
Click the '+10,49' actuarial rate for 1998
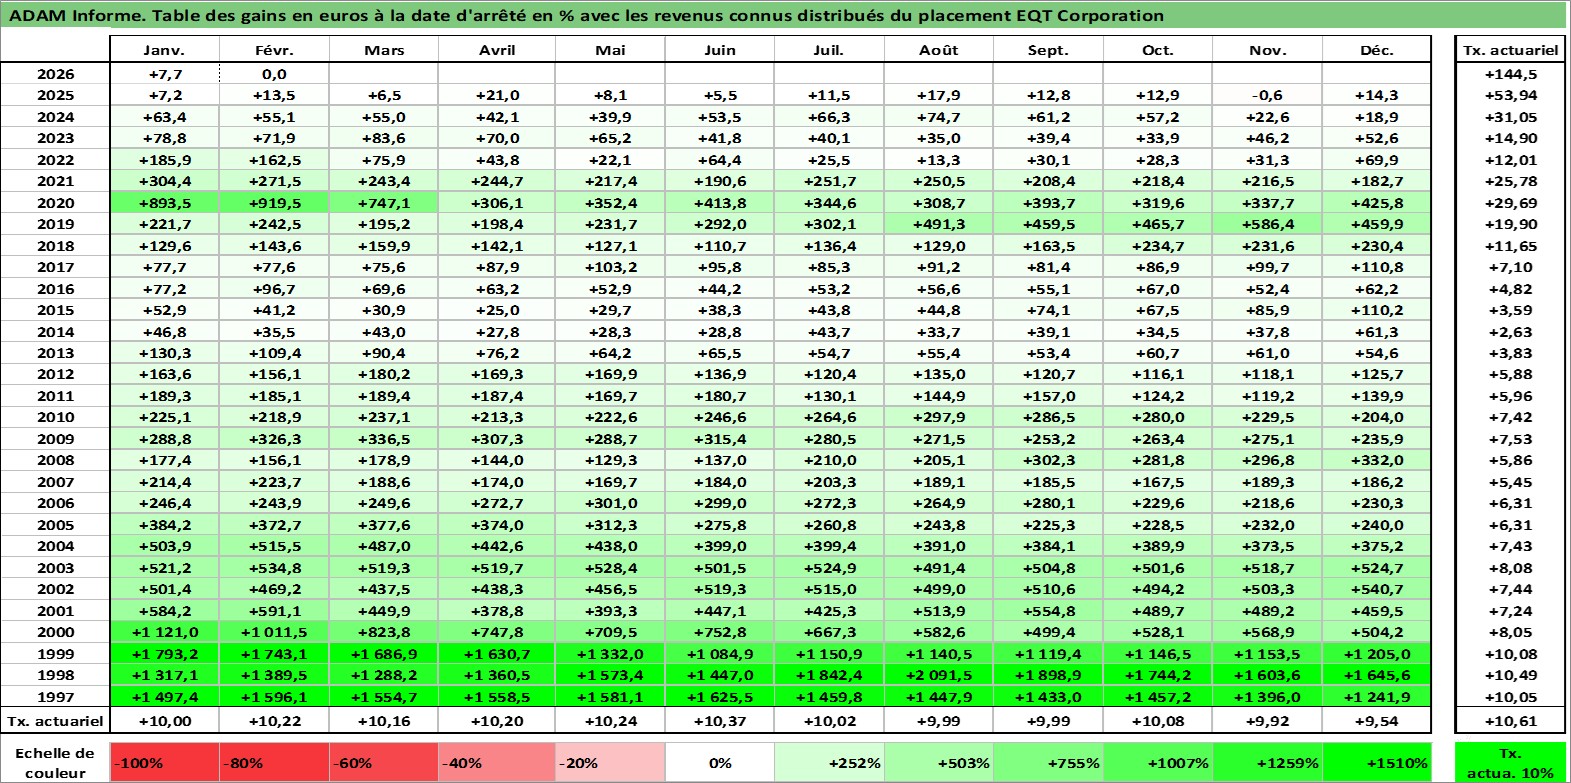(1510, 675)
